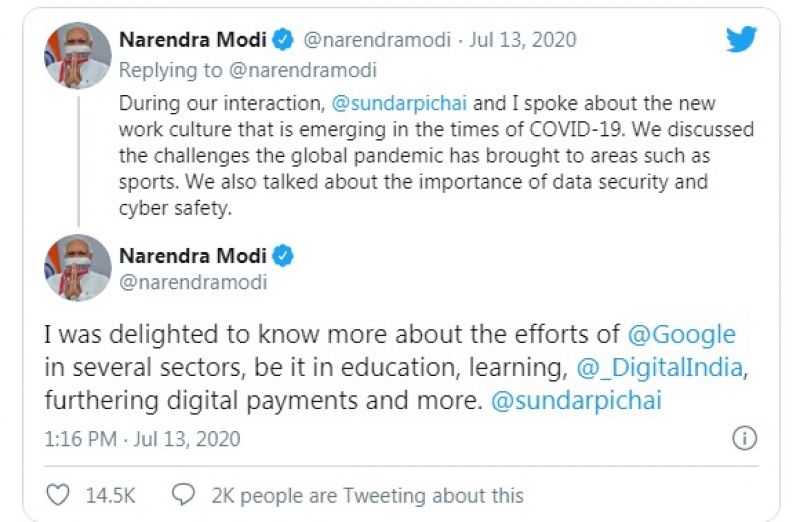Click verified badge beside the lower Narendra Modi name
The height and width of the screenshot is (522, 800).
click(284, 256)
